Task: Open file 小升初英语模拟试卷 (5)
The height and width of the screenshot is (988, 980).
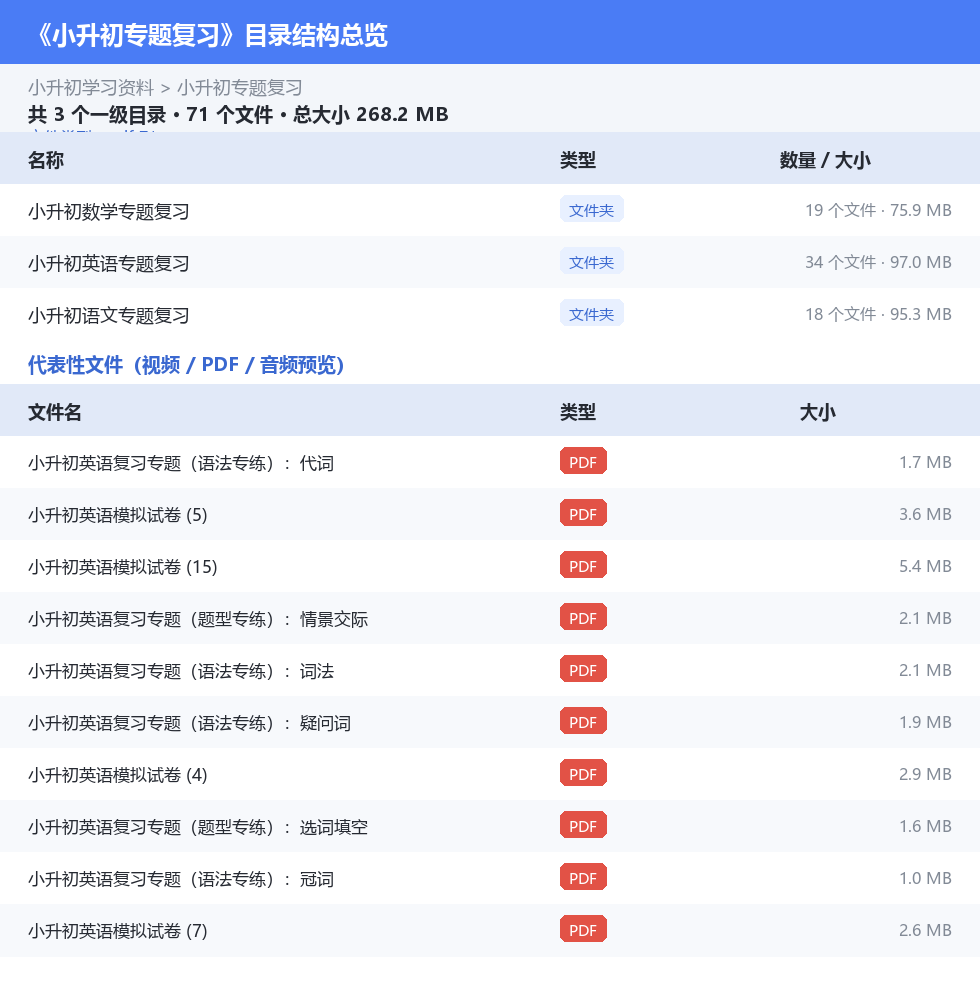Action: click(x=118, y=515)
